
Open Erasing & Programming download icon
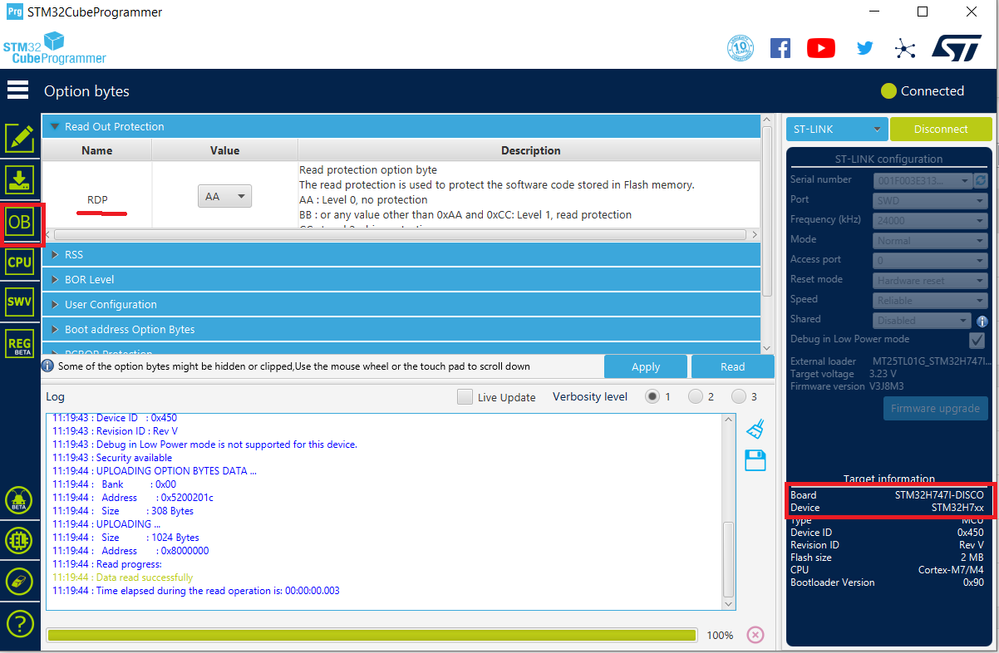point(20,180)
